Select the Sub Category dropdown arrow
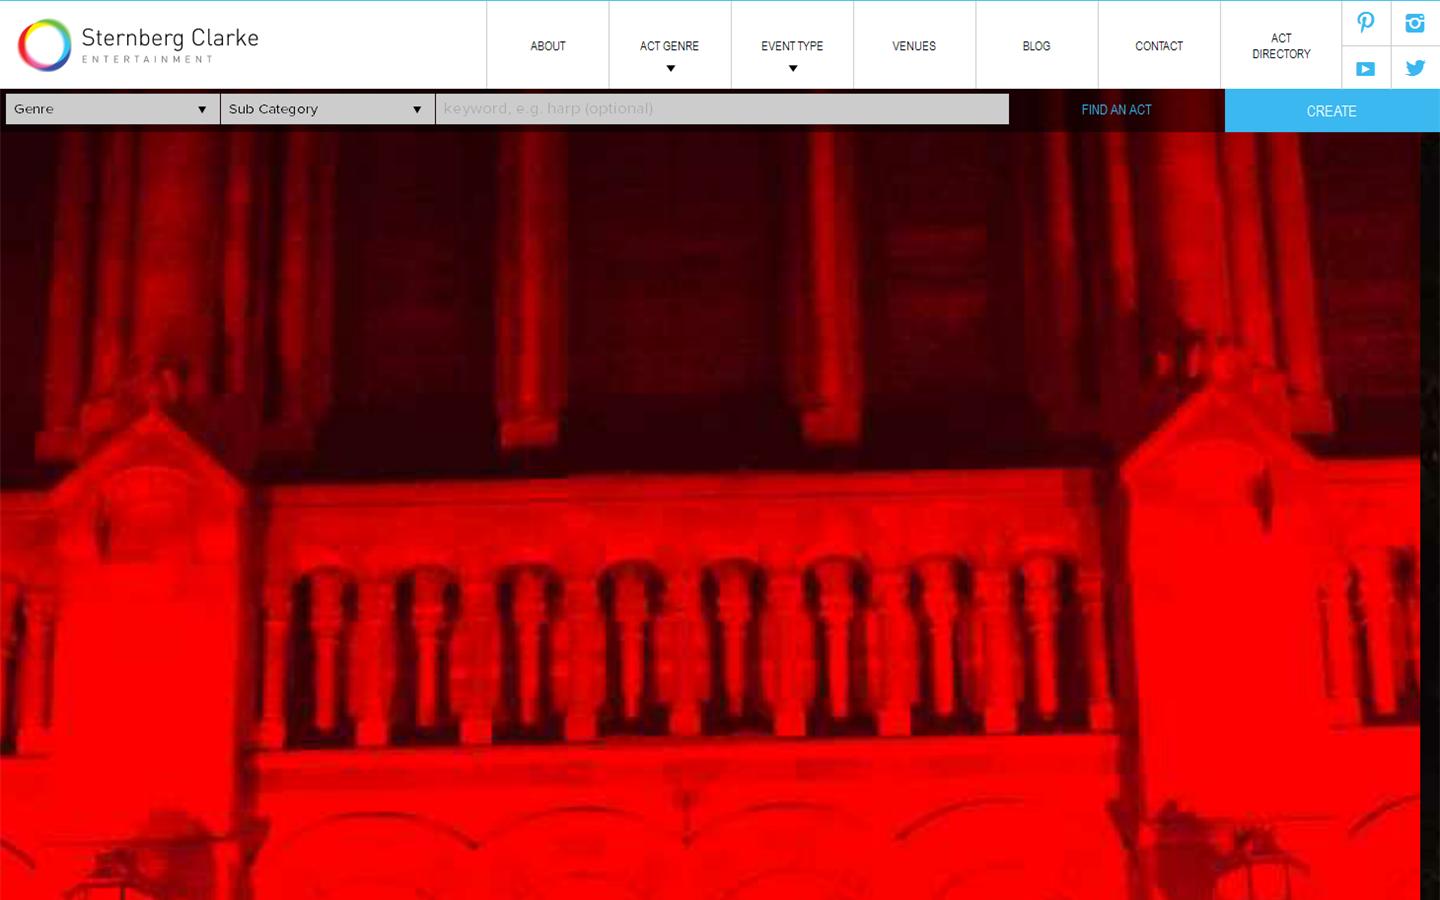Screen dimensions: 1440x900 (x=417, y=109)
